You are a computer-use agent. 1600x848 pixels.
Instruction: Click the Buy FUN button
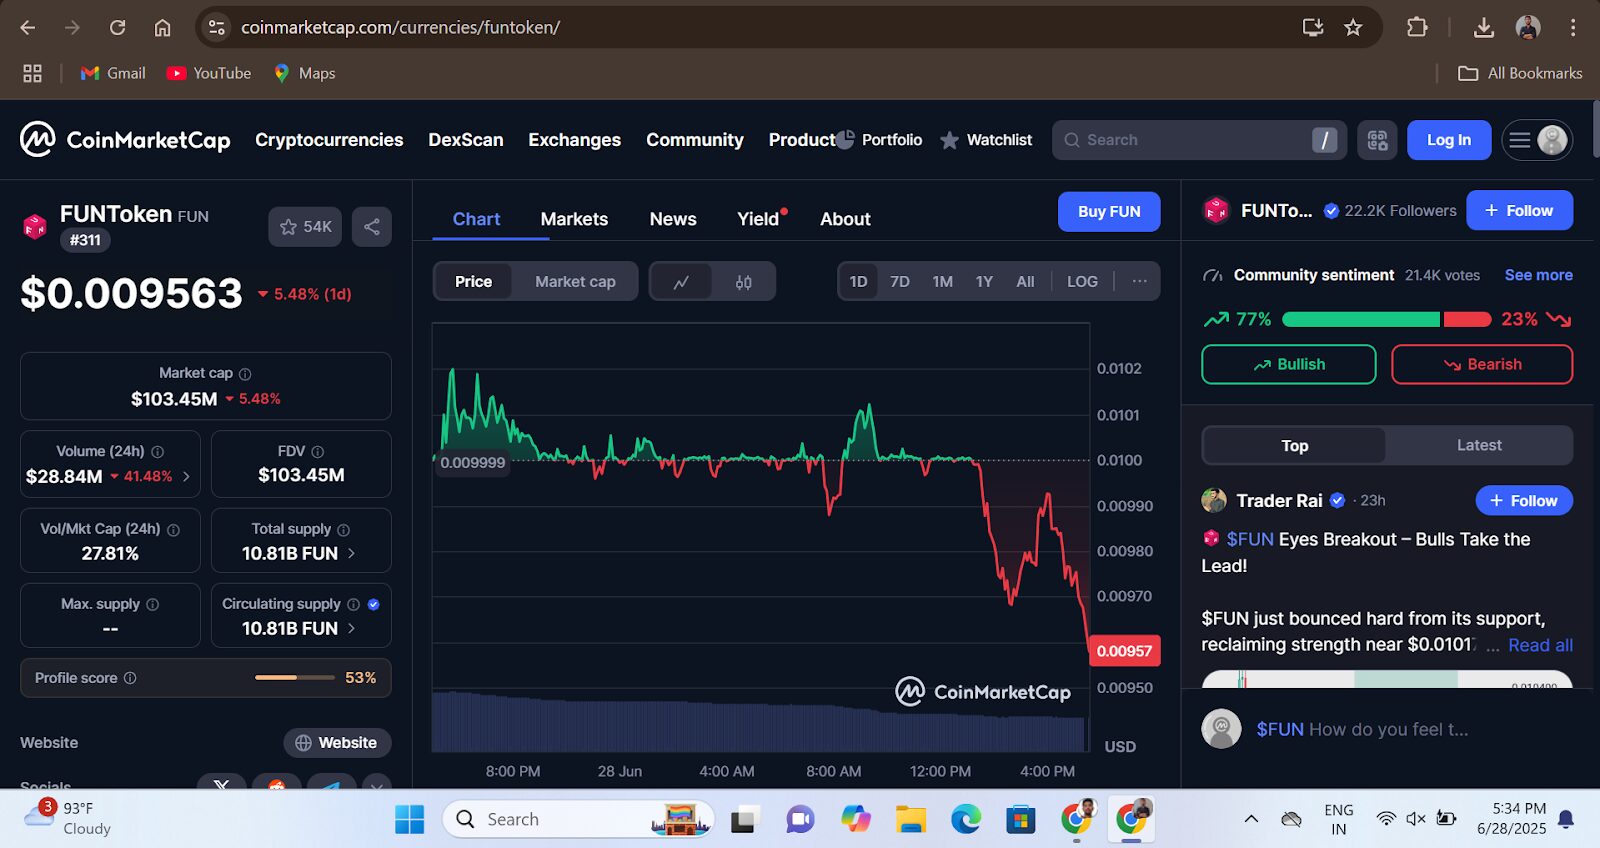click(x=1108, y=212)
